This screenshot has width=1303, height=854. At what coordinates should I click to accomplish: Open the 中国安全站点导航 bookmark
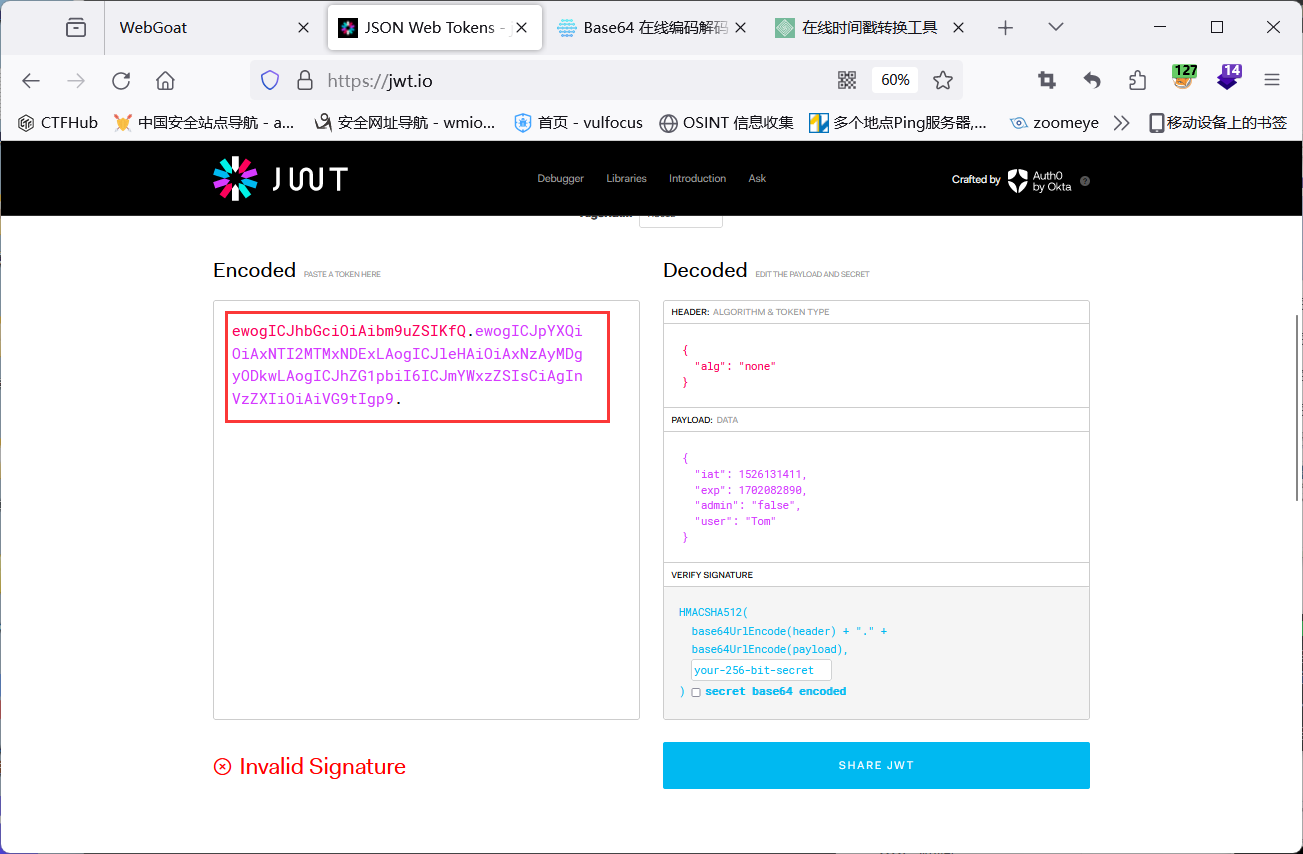(204, 123)
